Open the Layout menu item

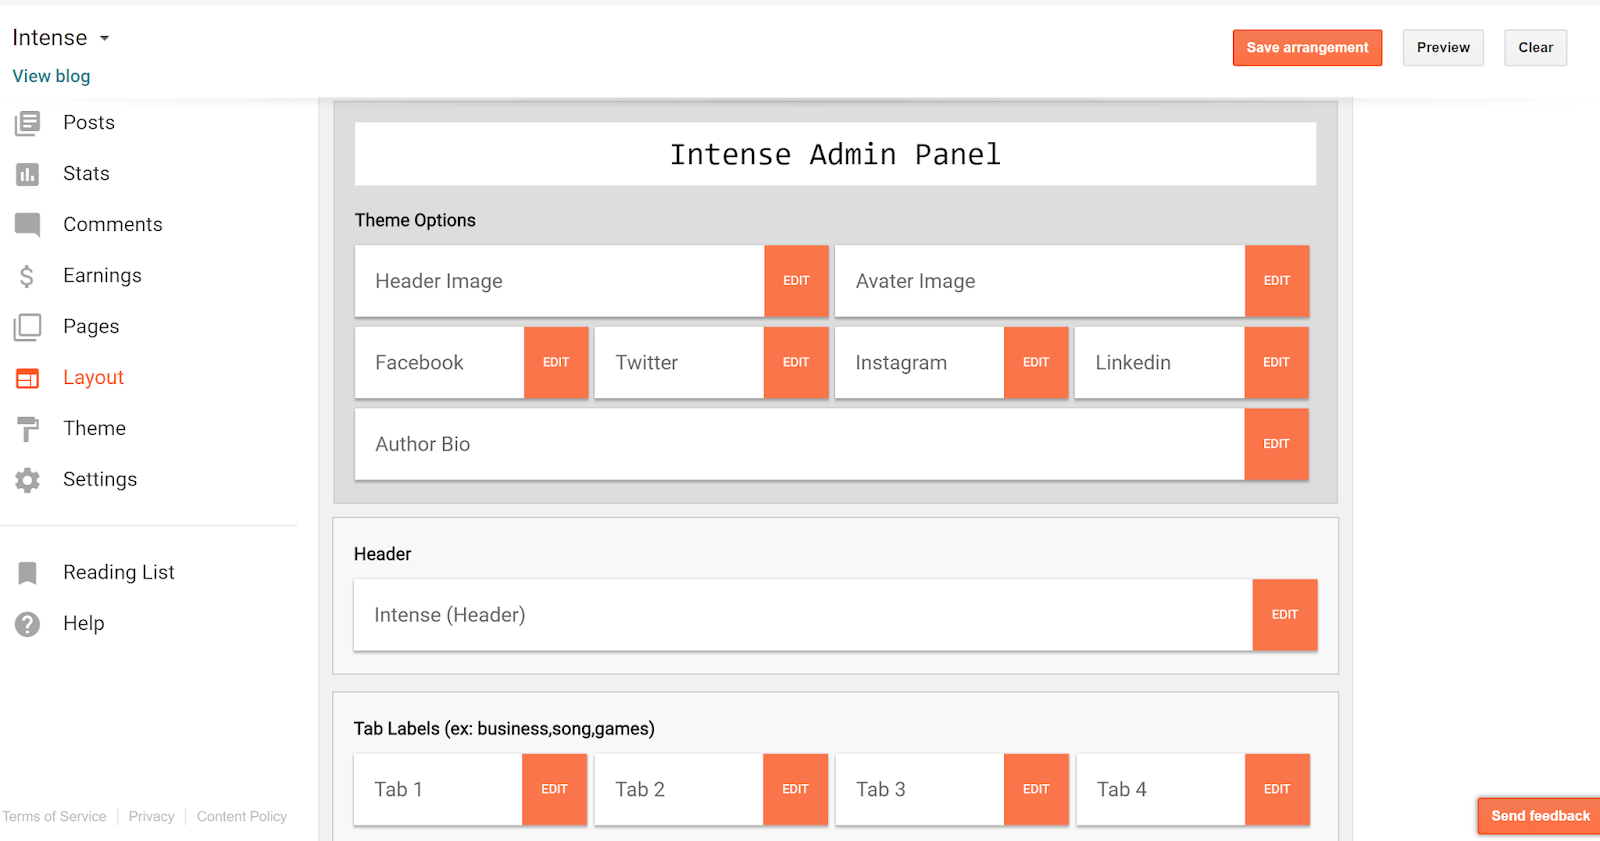pos(93,378)
